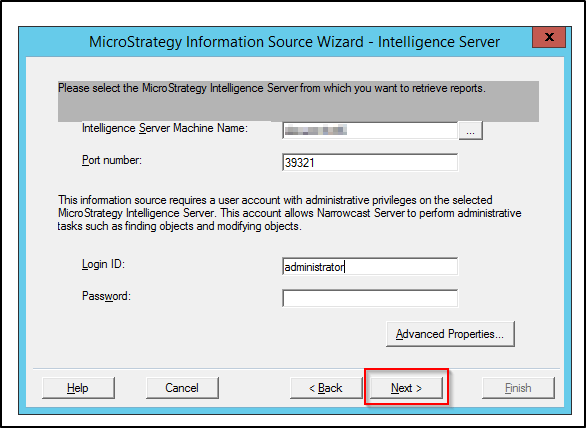Go back with the < Back button
This screenshot has width=586, height=428.
[x=326, y=388]
